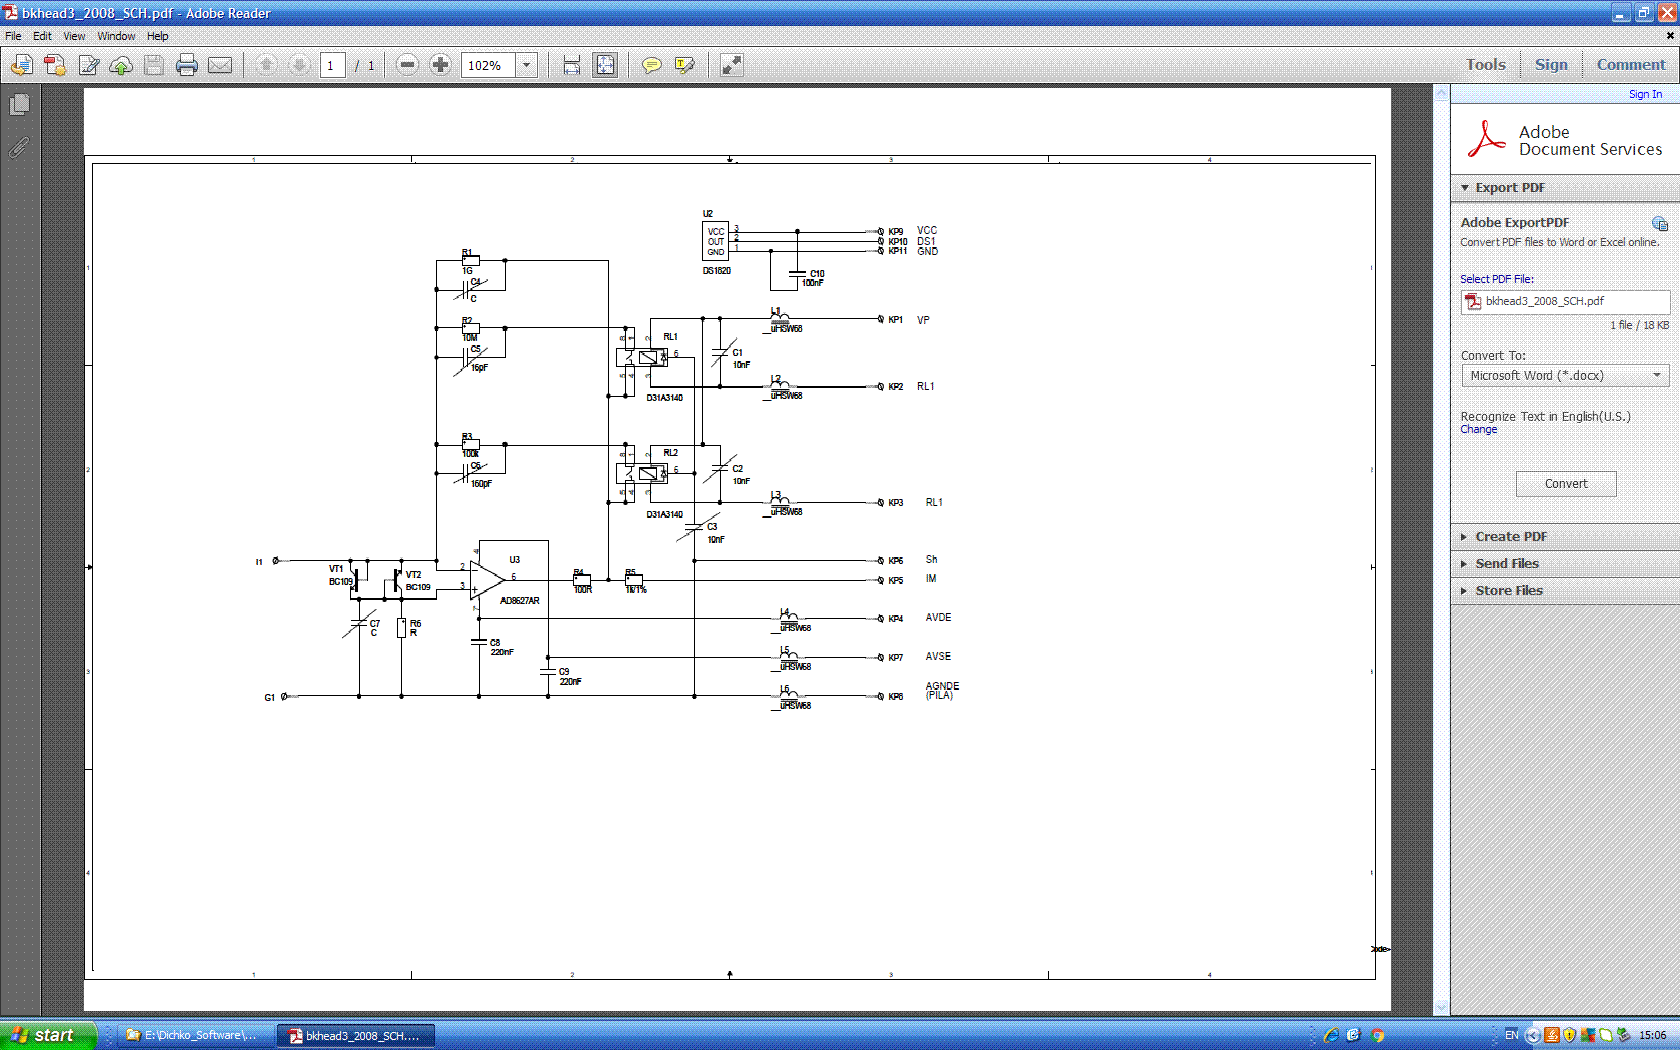Open the page thumbnails panel
The image size is (1680, 1050).
coord(19,105)
